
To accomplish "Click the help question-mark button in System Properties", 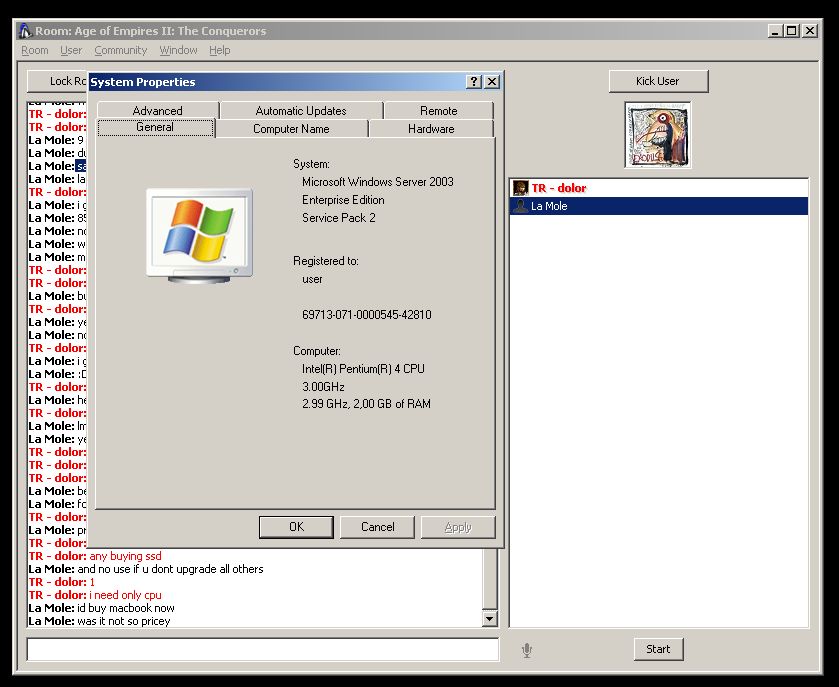I will point(474,81).
